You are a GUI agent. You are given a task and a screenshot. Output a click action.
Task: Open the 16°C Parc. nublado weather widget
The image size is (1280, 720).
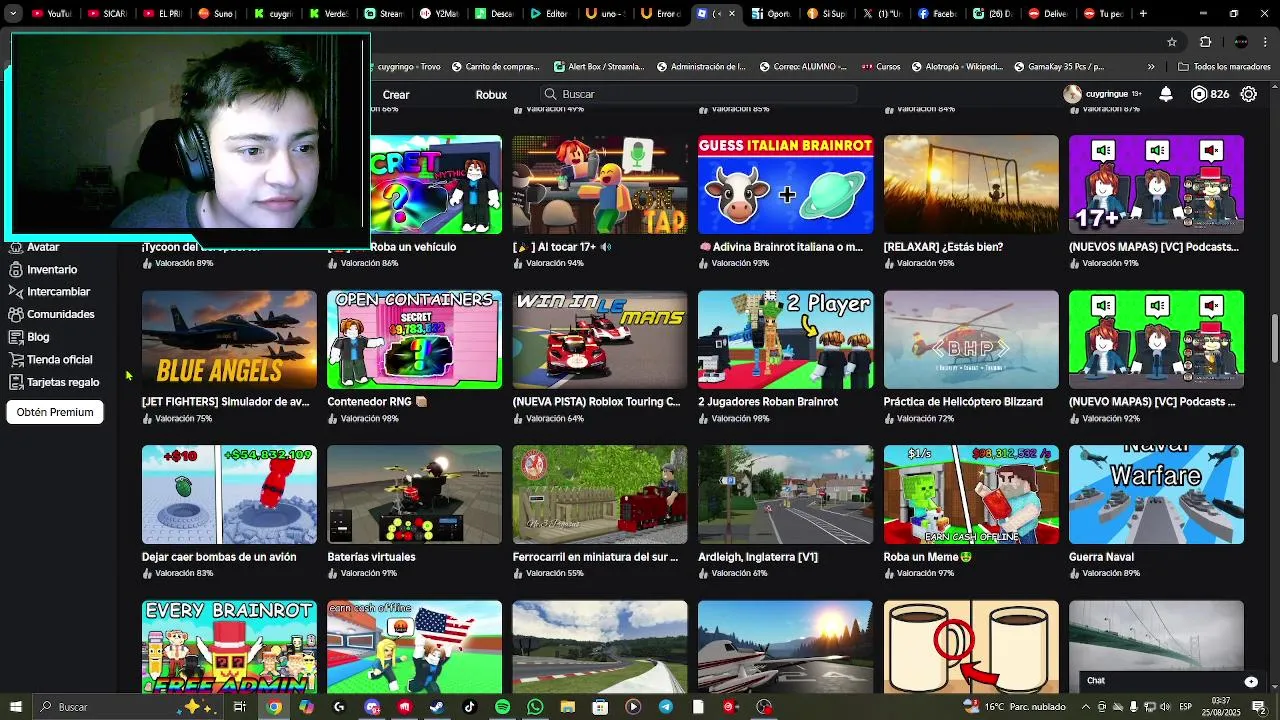[x=1014, y=707]
